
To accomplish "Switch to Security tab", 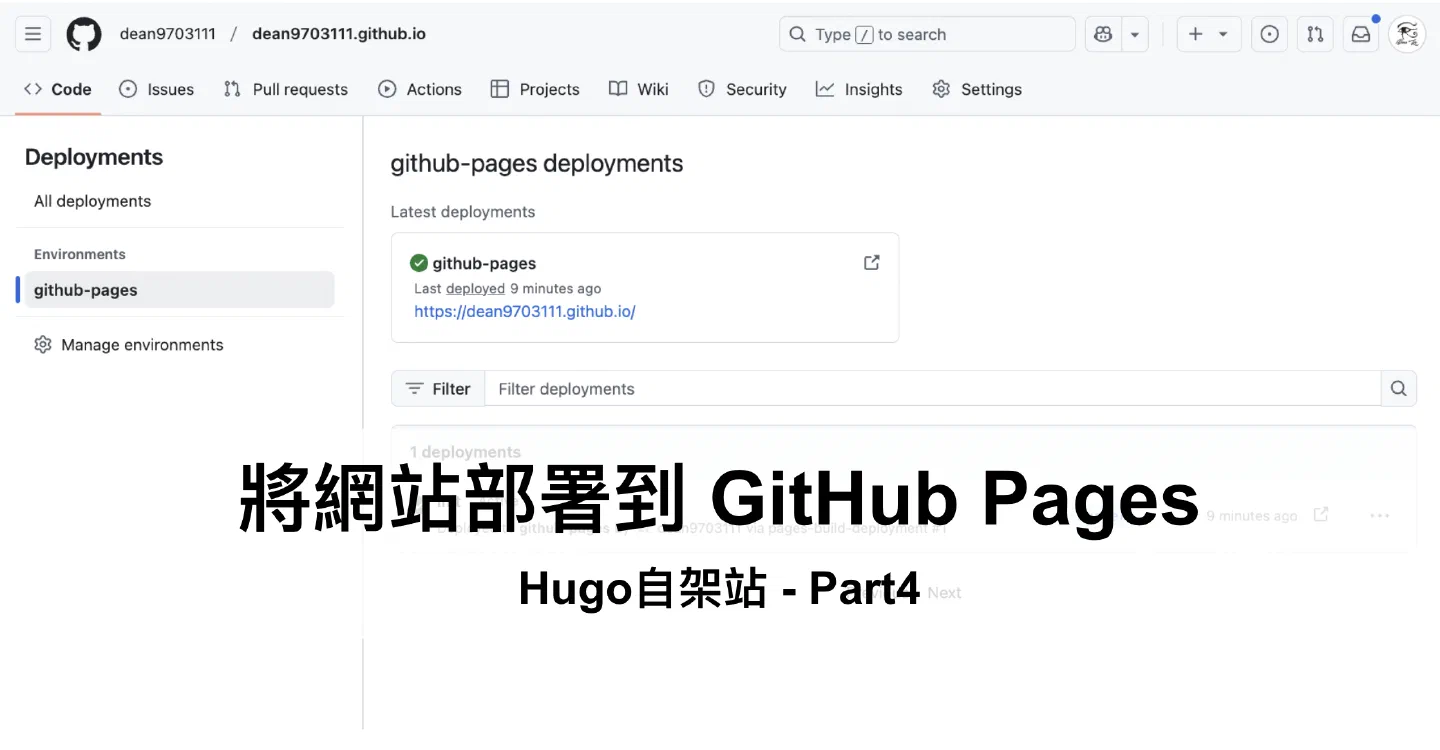I will pos(742,89).
